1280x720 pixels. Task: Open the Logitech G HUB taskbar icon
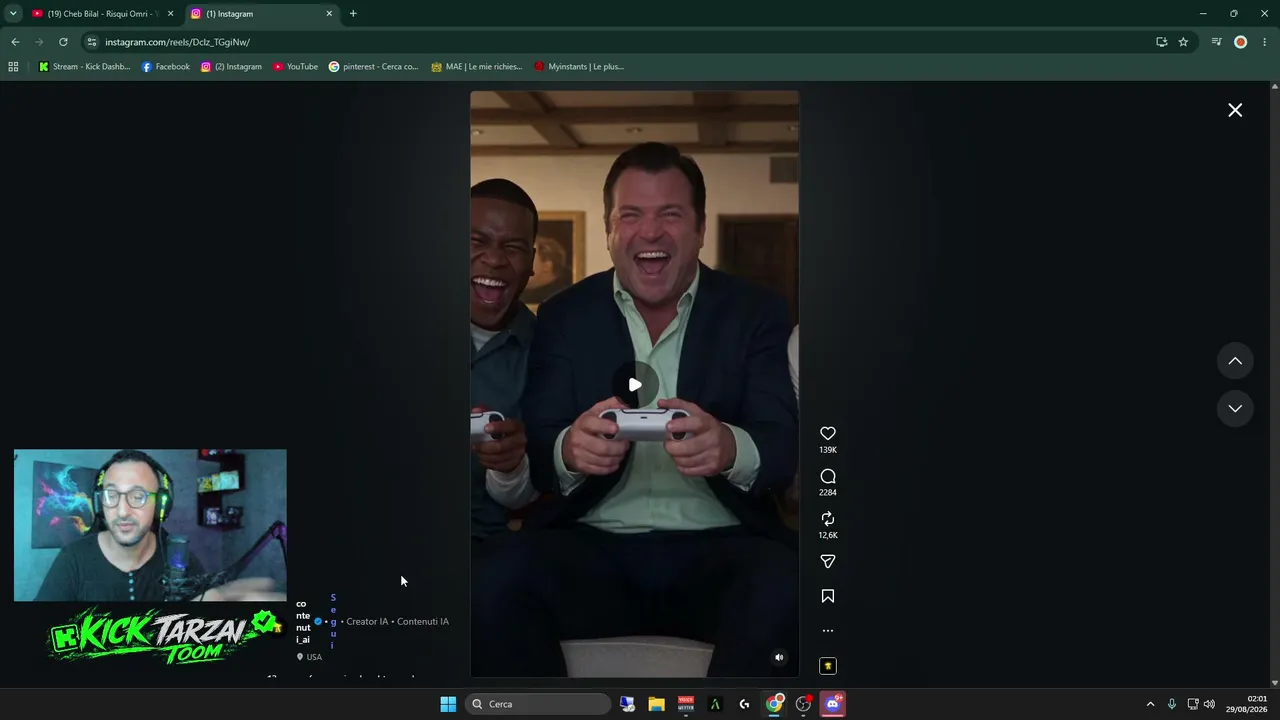744,704
